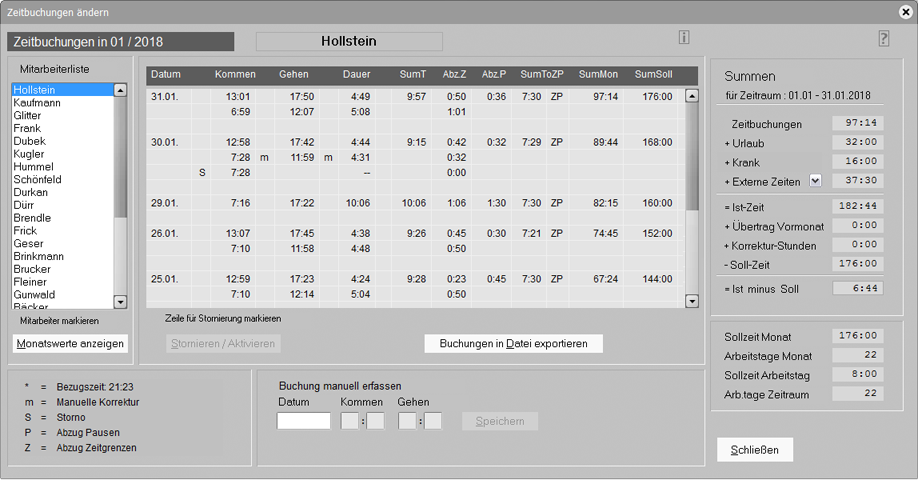
Task: Select the 25.01. booking row date
Action: pyautogui.click(x=165, y=279)
